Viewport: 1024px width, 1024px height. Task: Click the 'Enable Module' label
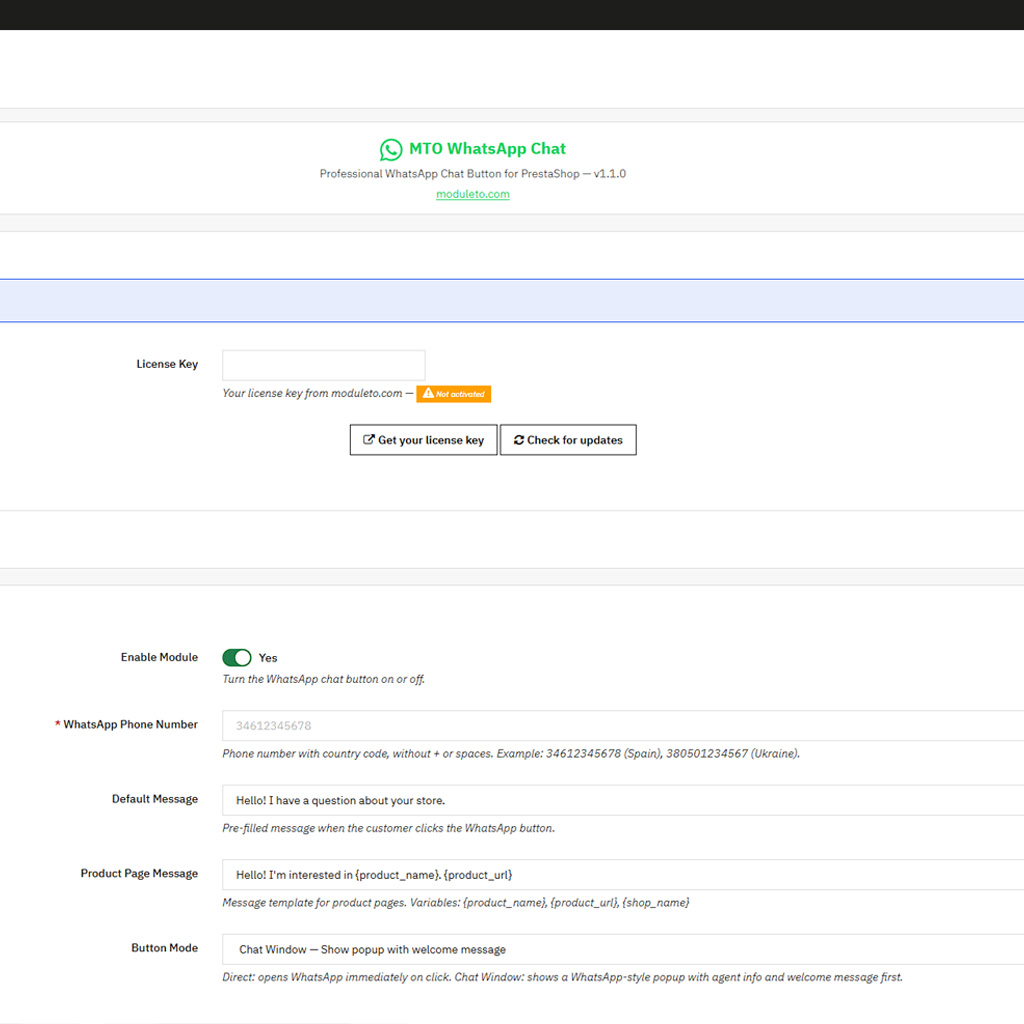(x=159, y=657)
